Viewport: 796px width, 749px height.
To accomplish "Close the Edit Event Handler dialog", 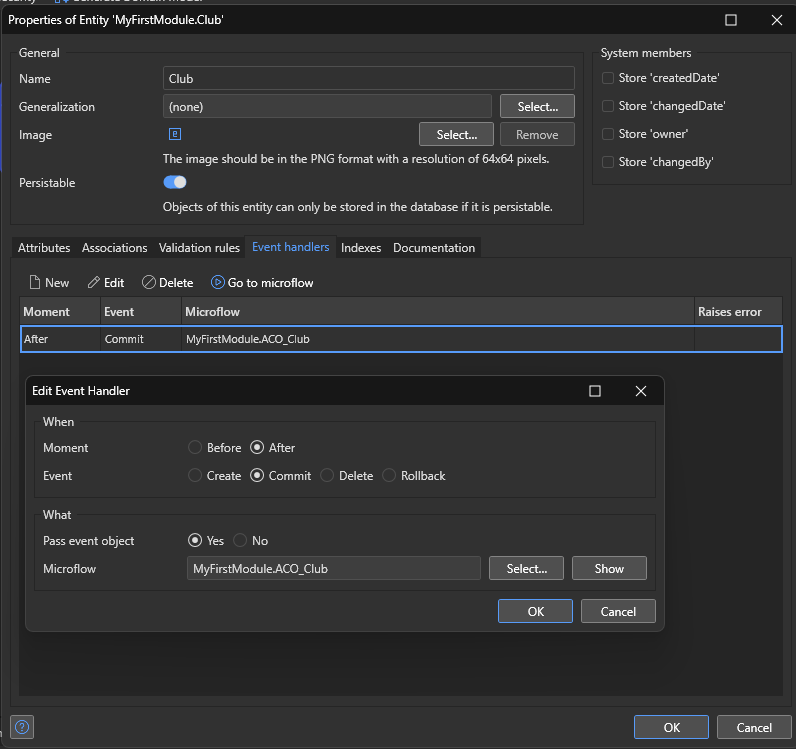I will 641,391.
